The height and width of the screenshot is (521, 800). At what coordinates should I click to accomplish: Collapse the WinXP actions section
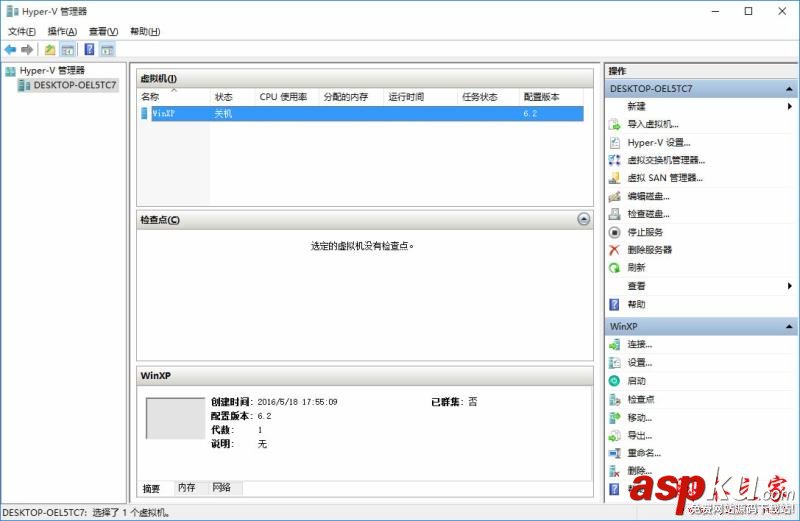(x=789, y=327)
